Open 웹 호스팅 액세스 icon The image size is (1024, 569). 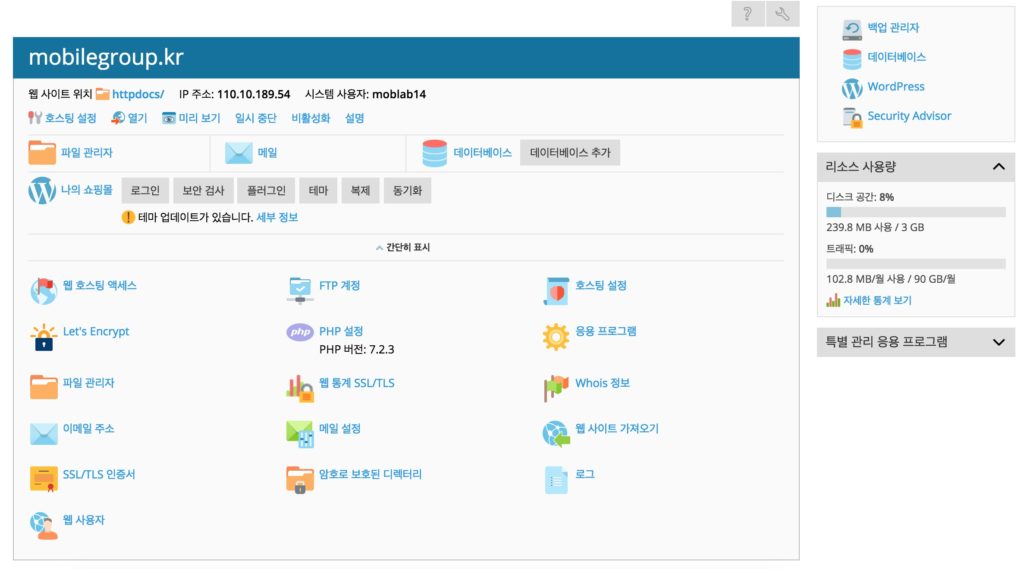(x=43, y=291)
